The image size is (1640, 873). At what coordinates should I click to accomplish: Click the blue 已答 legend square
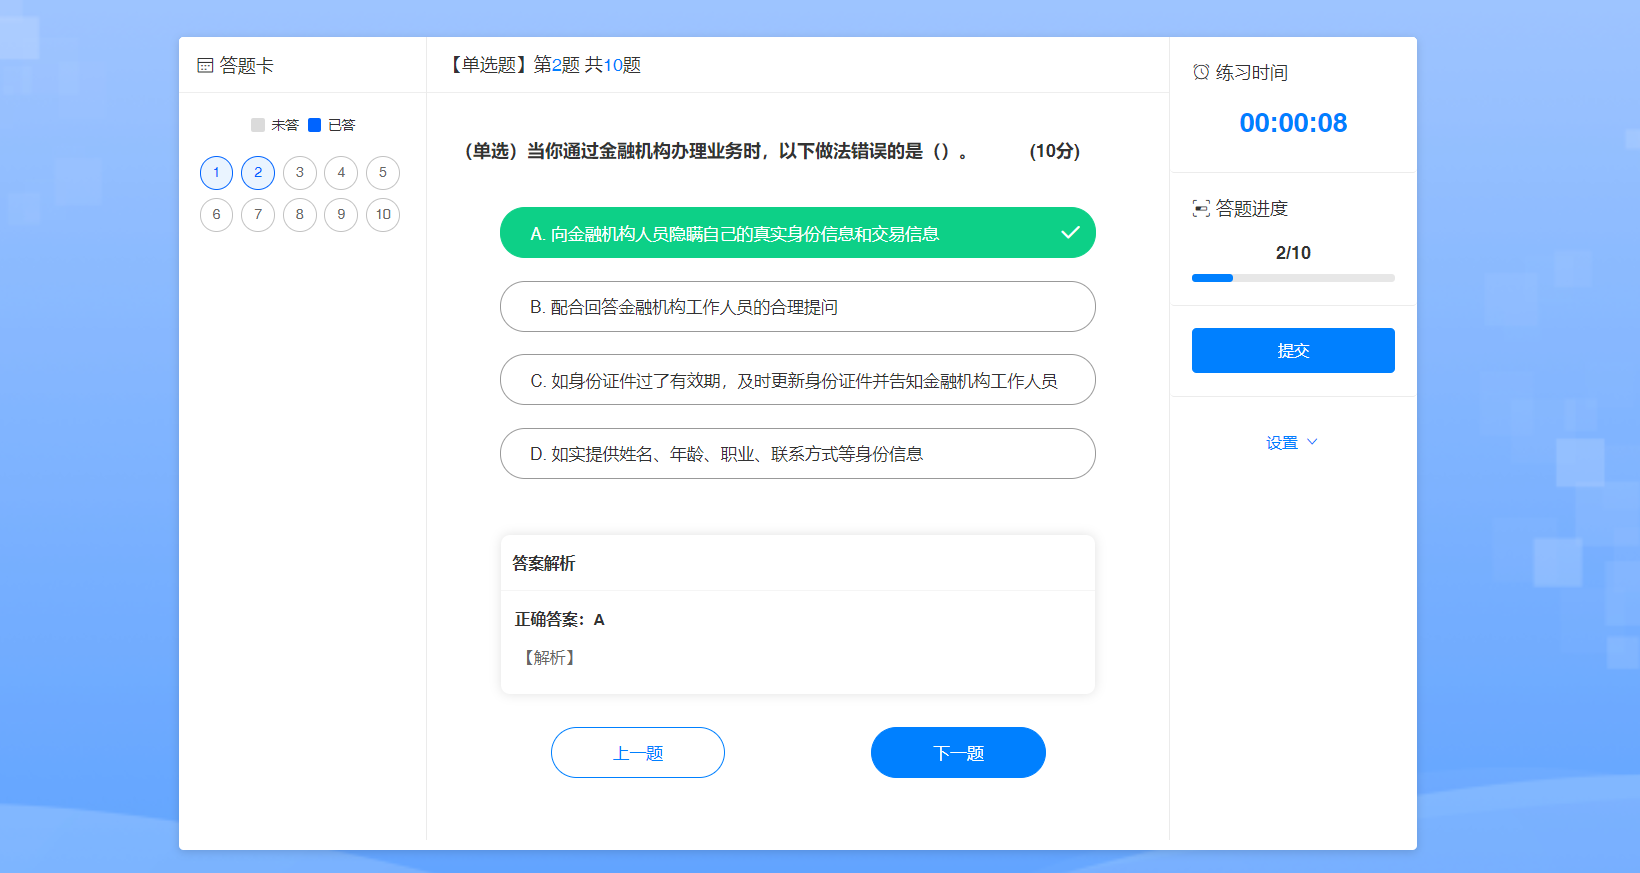[x=314, y=125]
